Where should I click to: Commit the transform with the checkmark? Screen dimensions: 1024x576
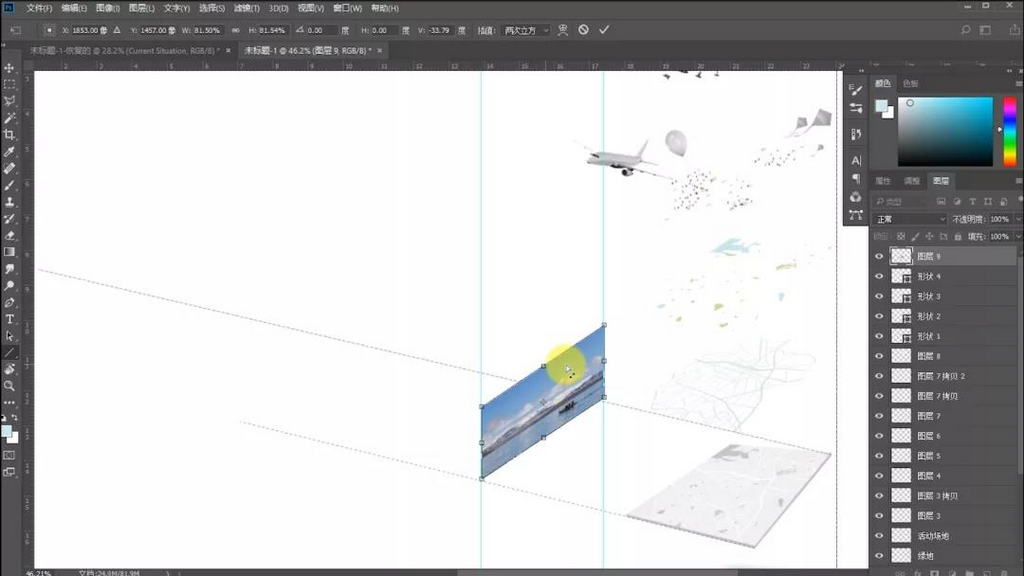tap(604, 30)
